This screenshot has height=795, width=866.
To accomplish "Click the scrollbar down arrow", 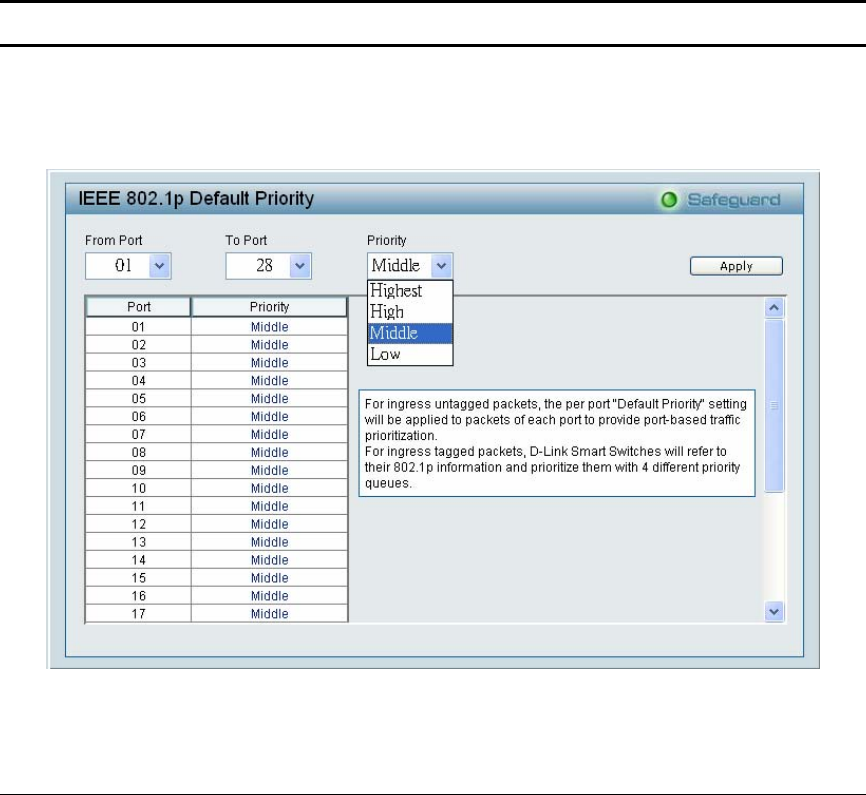I will (x=774, y=612).
